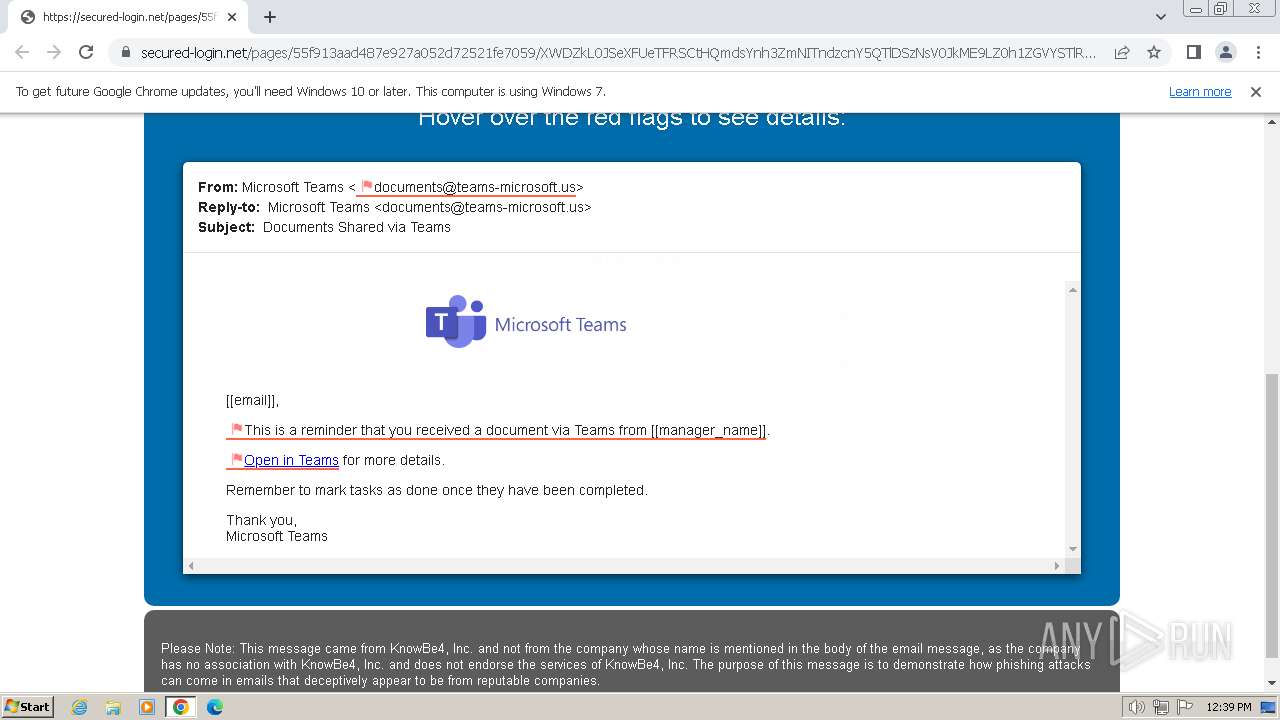Open Microsoft Edge from taskbar
1280x720 pixels.
coord(215,707)
